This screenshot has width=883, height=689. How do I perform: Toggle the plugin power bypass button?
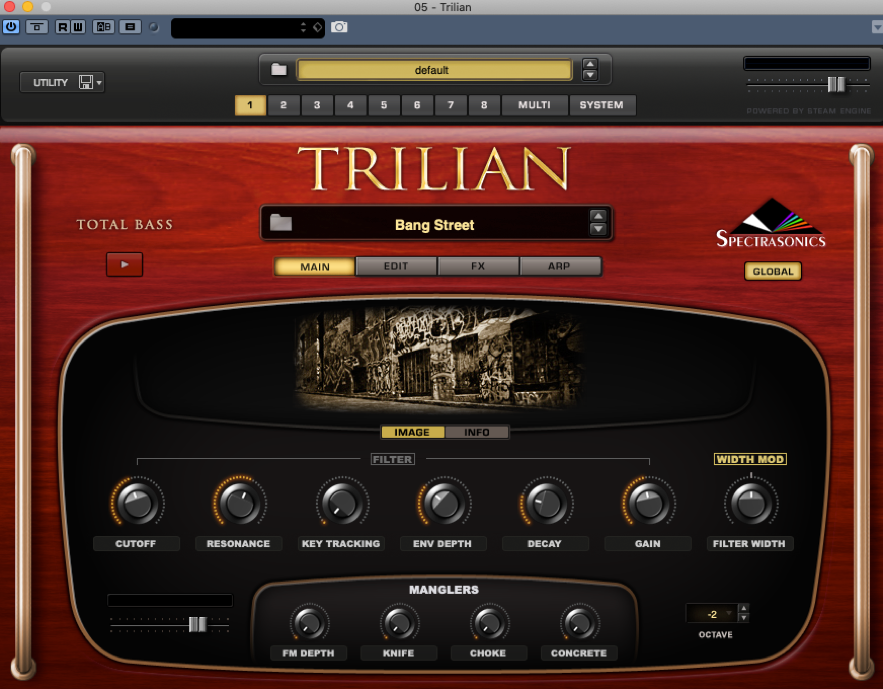11,26
